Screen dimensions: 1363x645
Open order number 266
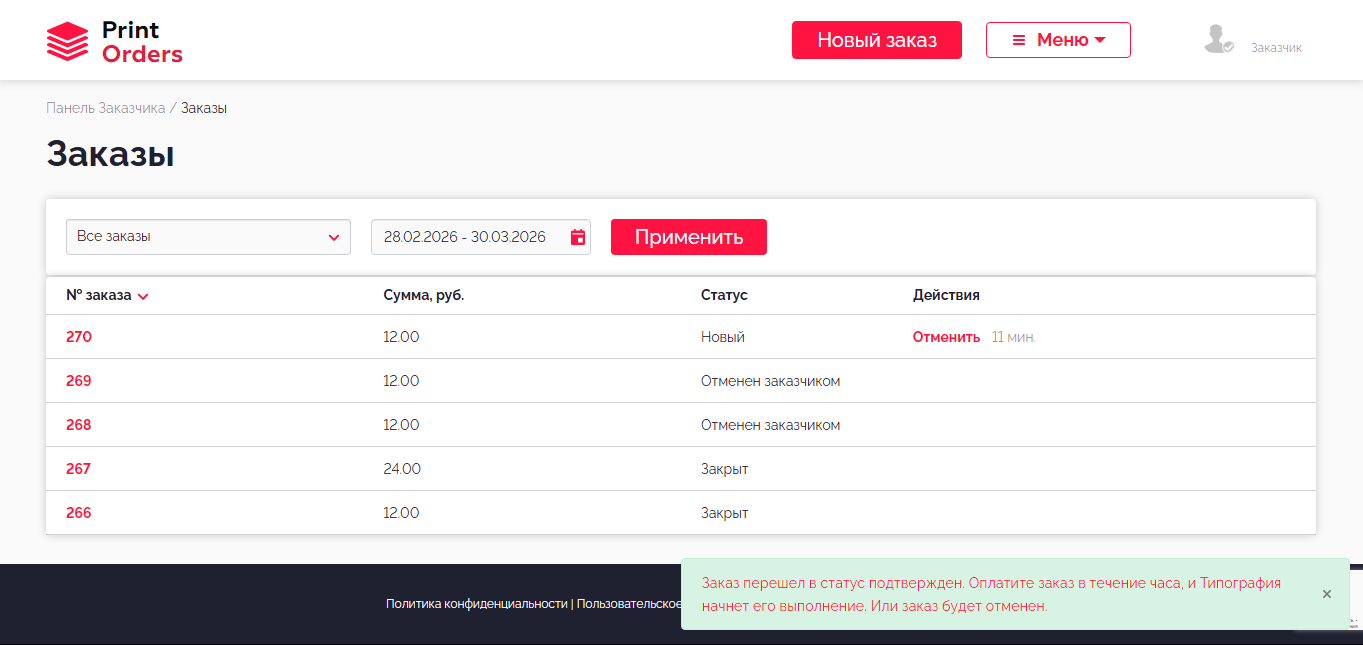pos(79,513)
